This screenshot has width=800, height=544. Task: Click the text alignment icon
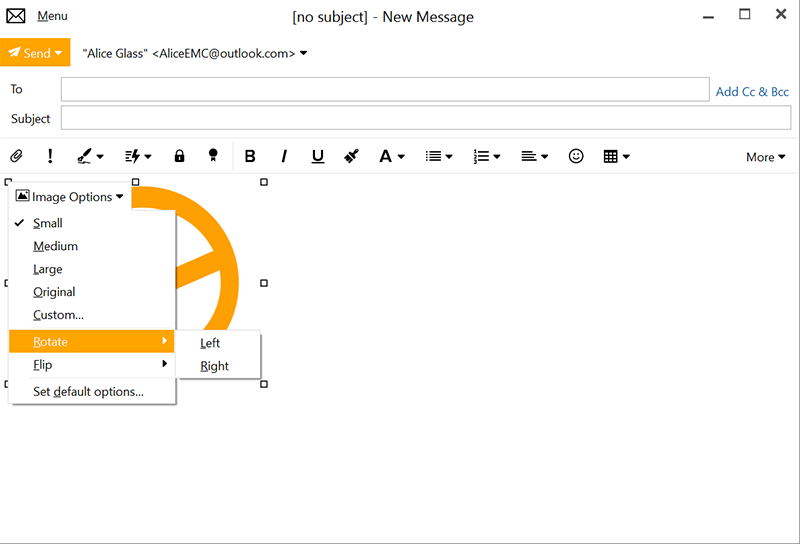pyautogui.click(x=529, y=156)
